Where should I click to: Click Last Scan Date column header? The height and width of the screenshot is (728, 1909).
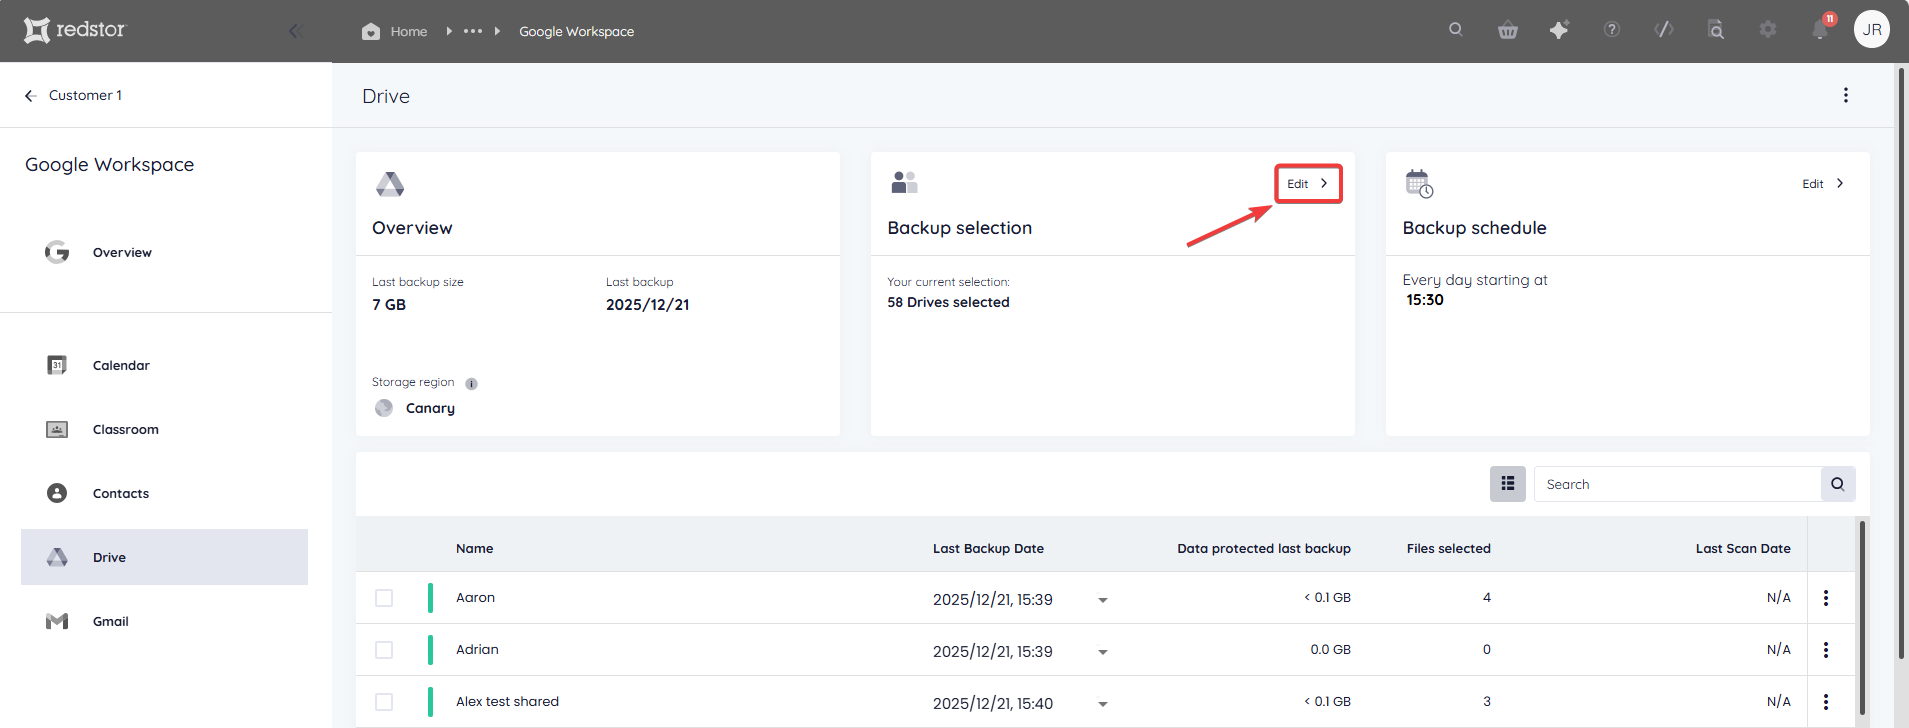point(1743,548)
